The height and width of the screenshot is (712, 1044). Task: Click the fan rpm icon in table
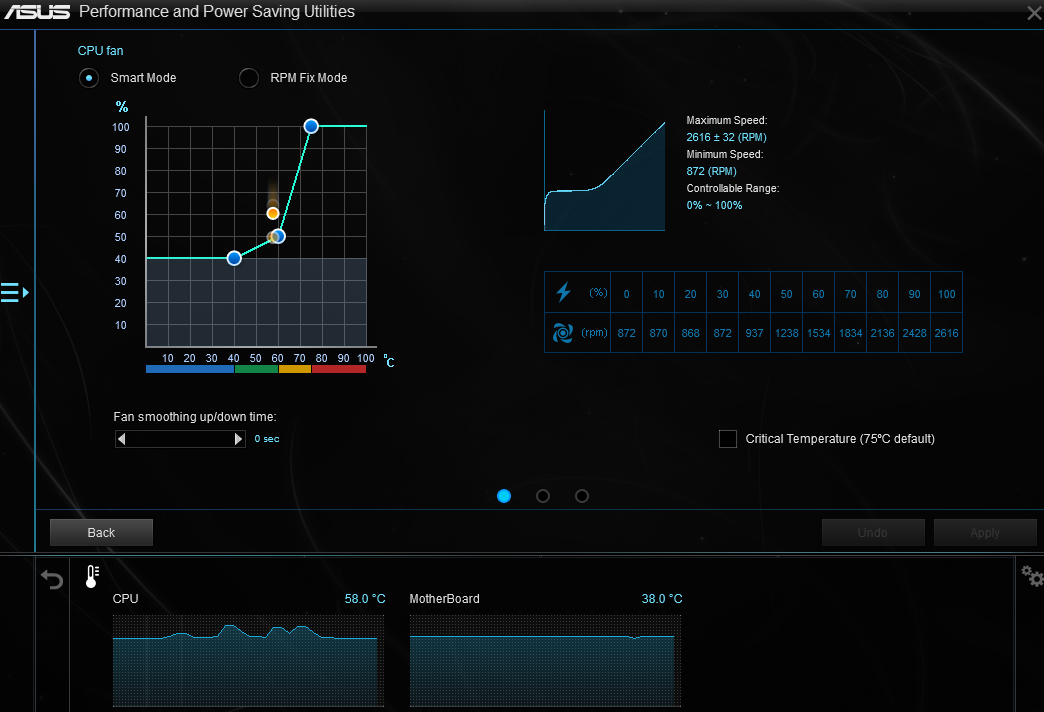(564, 333)
